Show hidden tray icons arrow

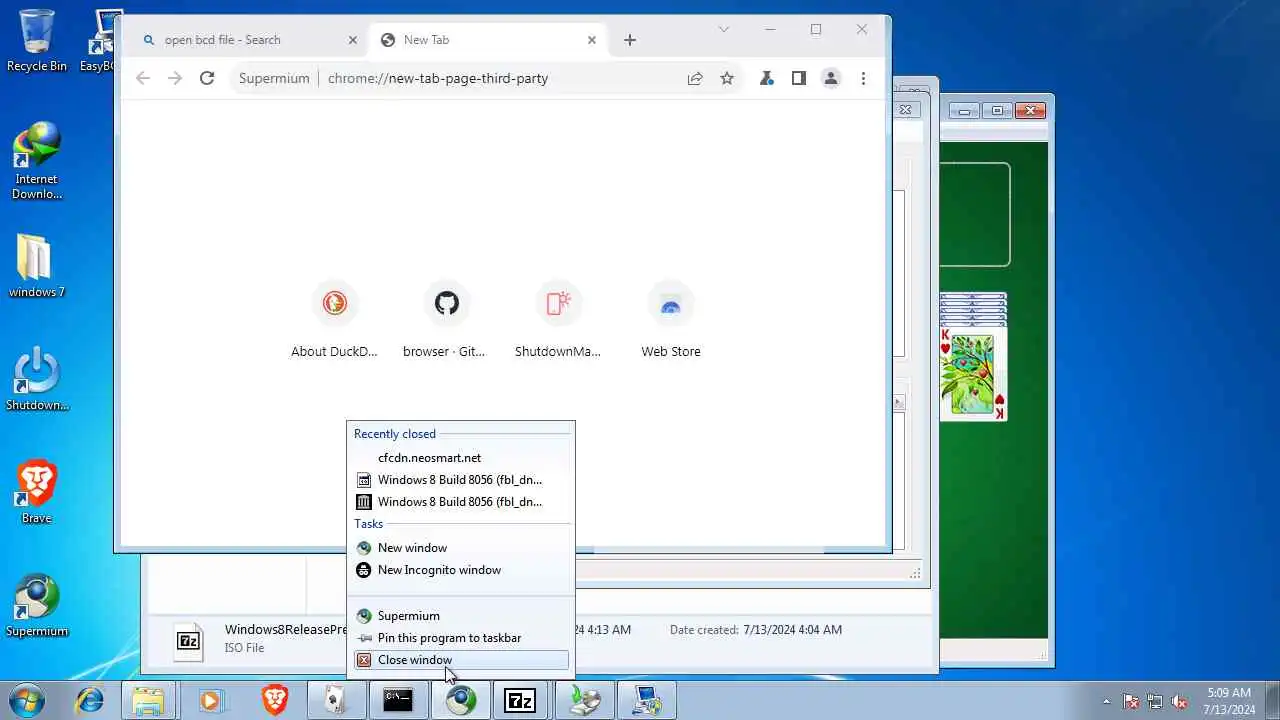click(x=1106, y=701)
